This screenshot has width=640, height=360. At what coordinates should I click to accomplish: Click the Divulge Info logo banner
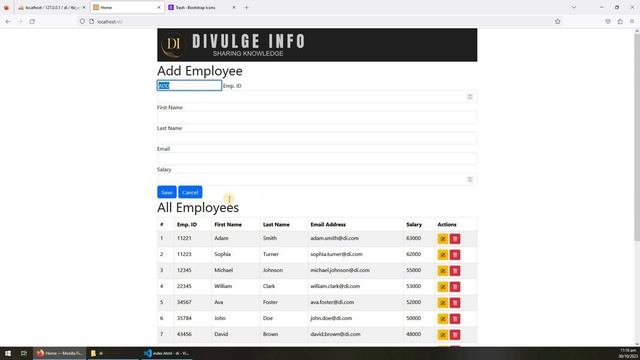317,45
